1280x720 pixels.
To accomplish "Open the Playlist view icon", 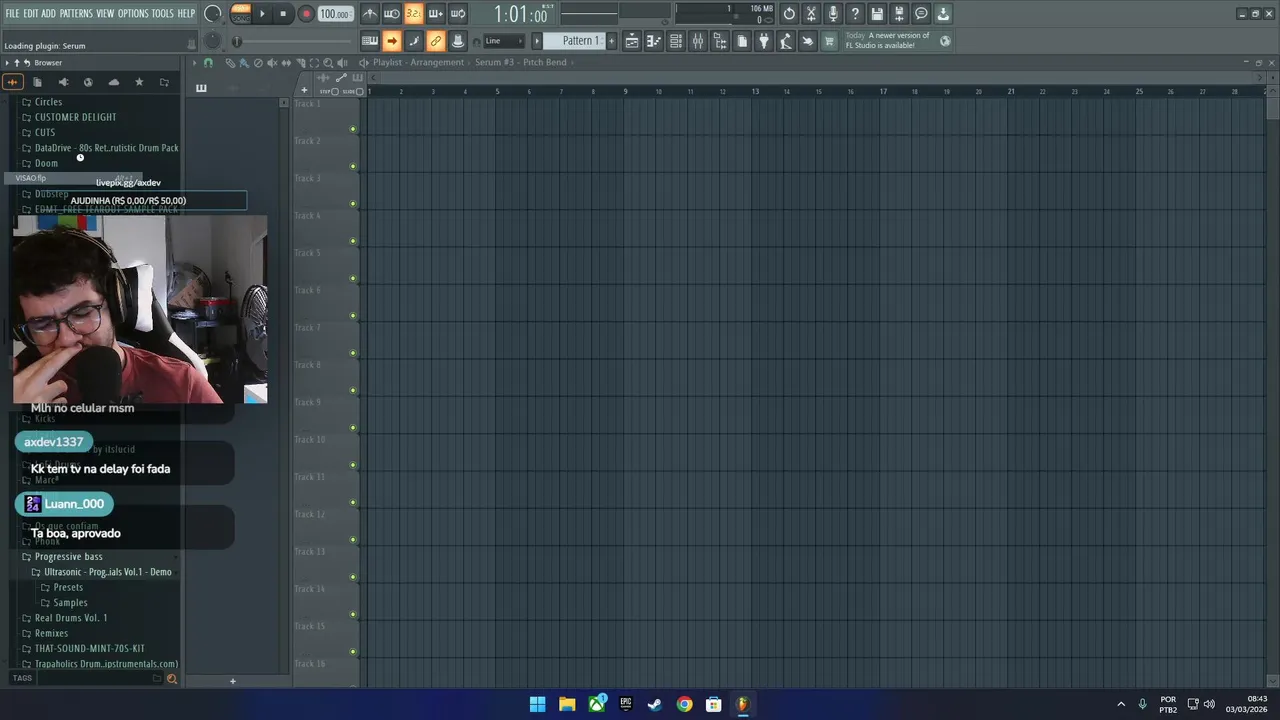I will (632, 41).
